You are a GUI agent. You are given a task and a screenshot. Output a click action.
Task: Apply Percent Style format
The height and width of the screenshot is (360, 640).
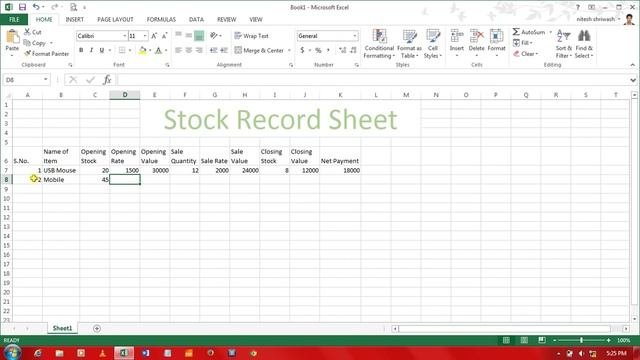pos(318,50)
